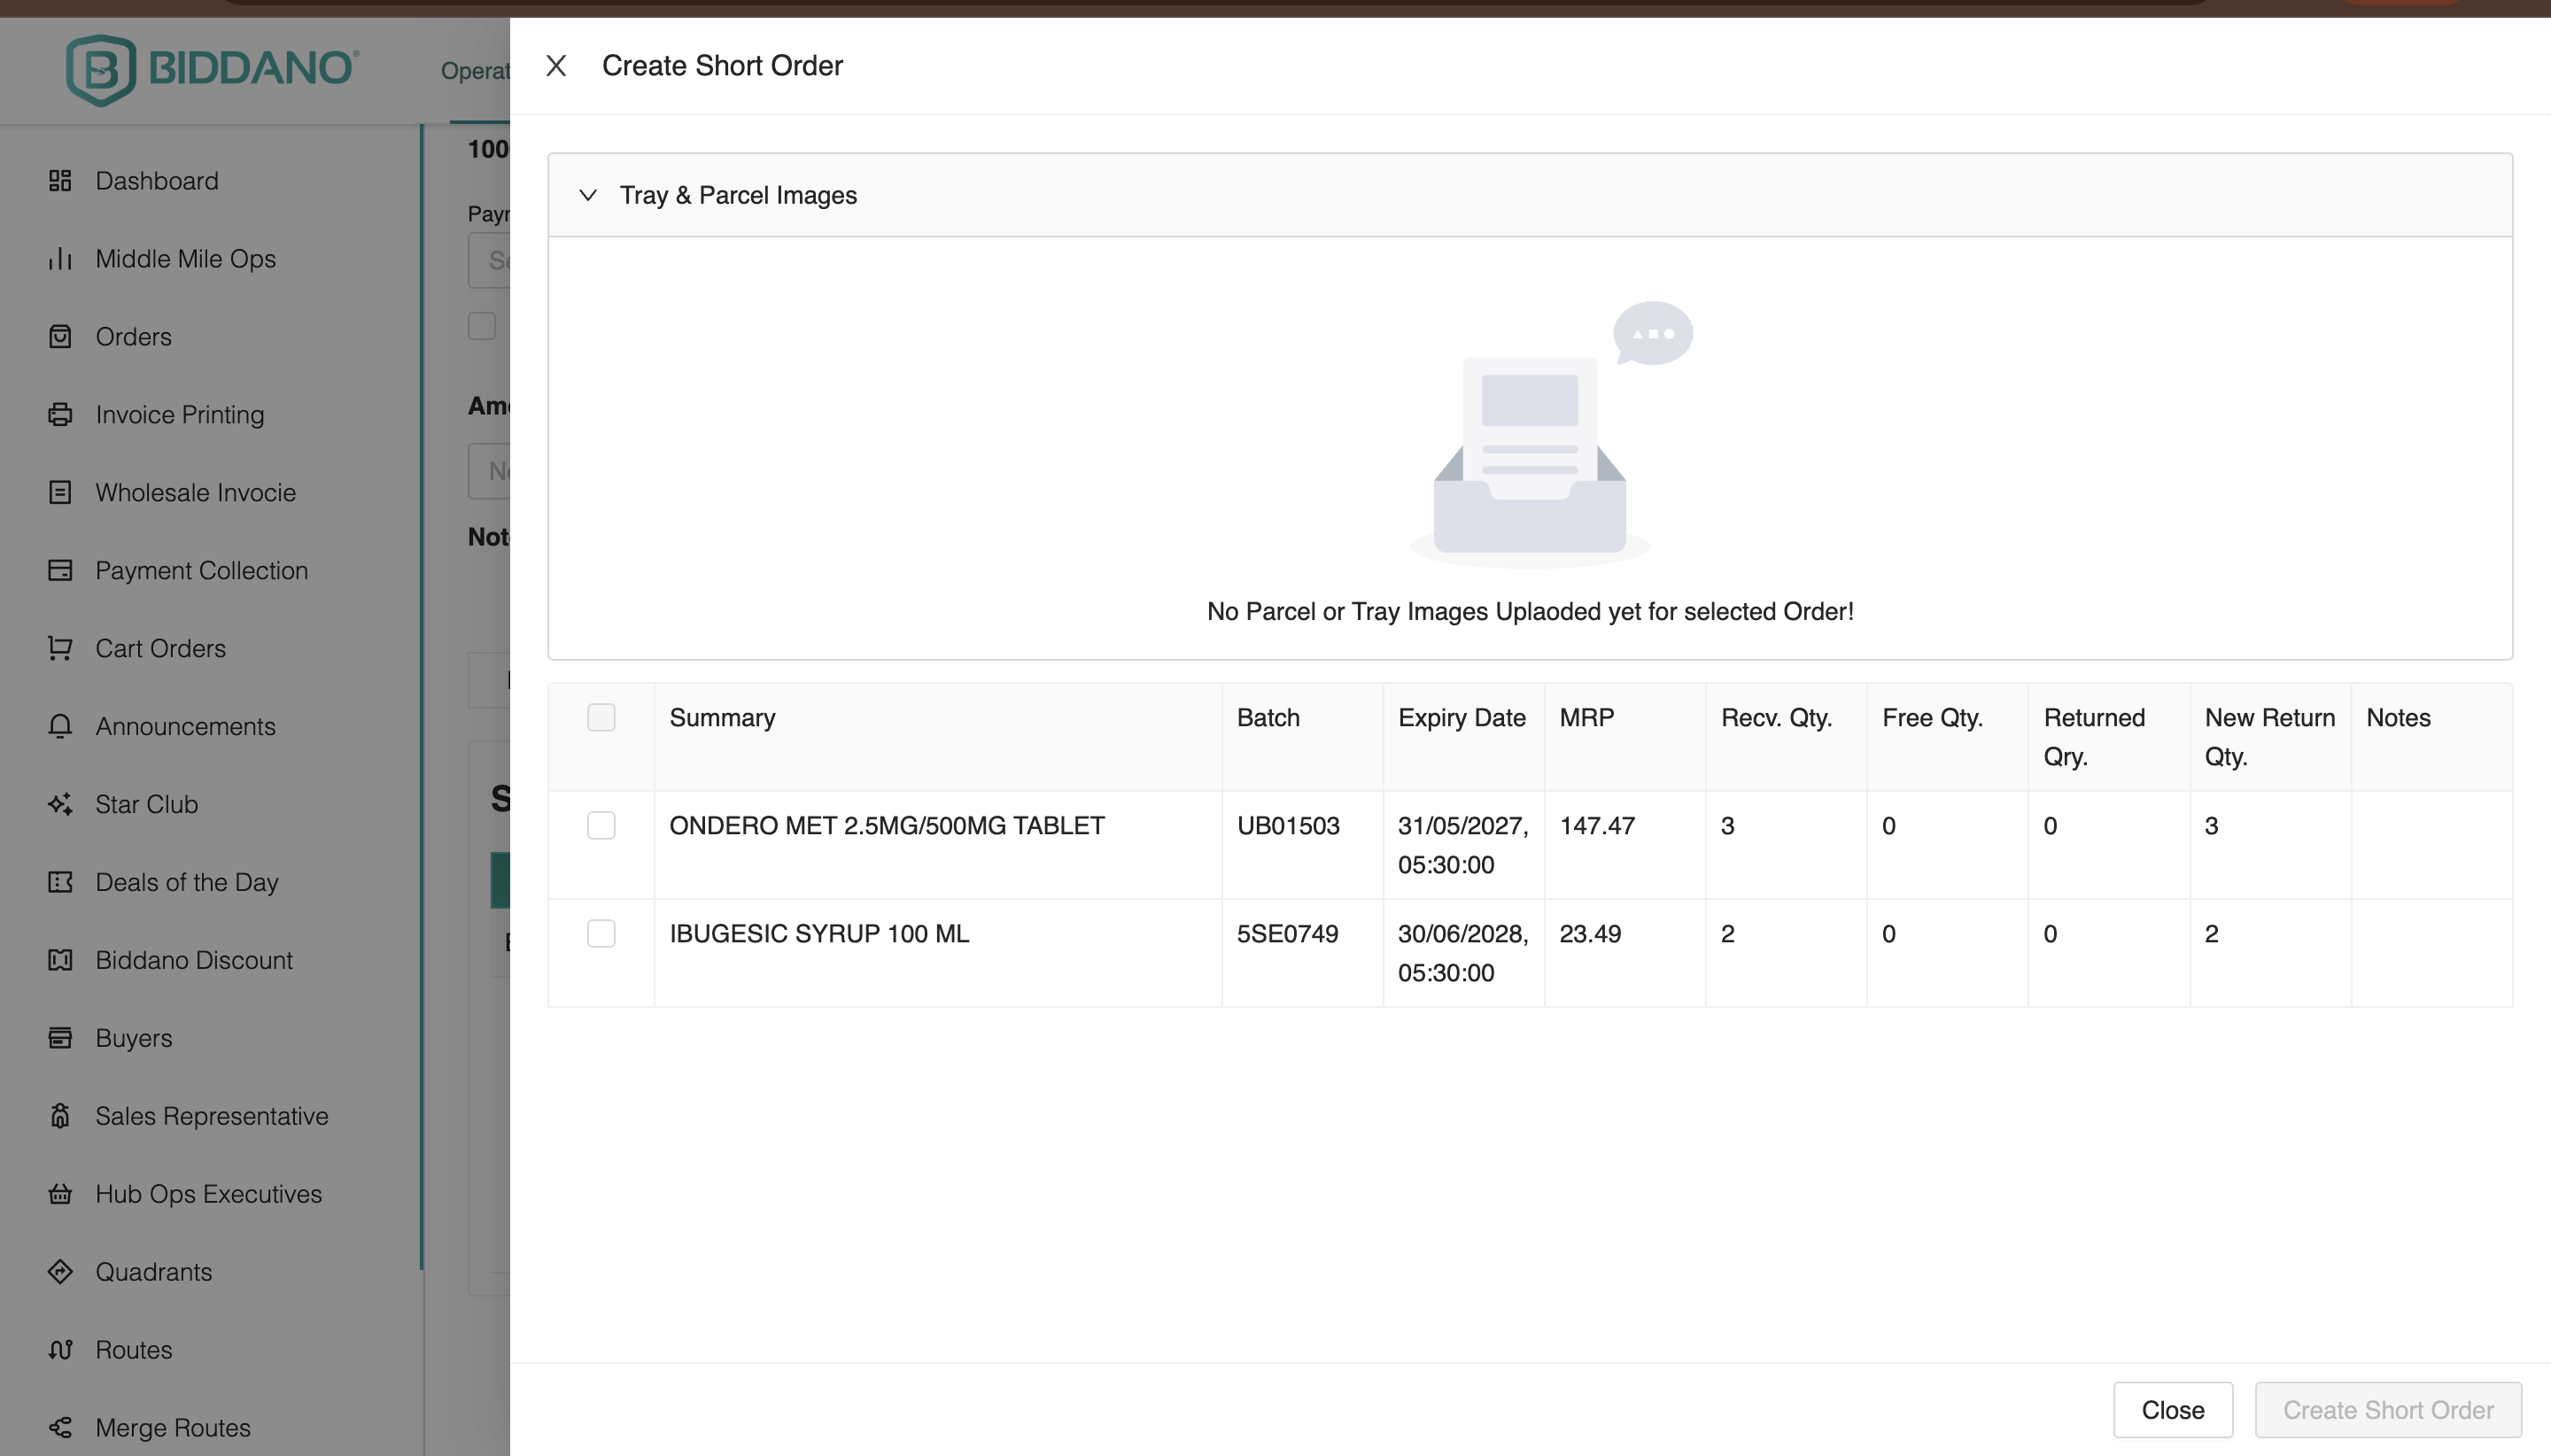
Task: Click the Invoice Printing printer icon
Action: (x=60, y=415)
